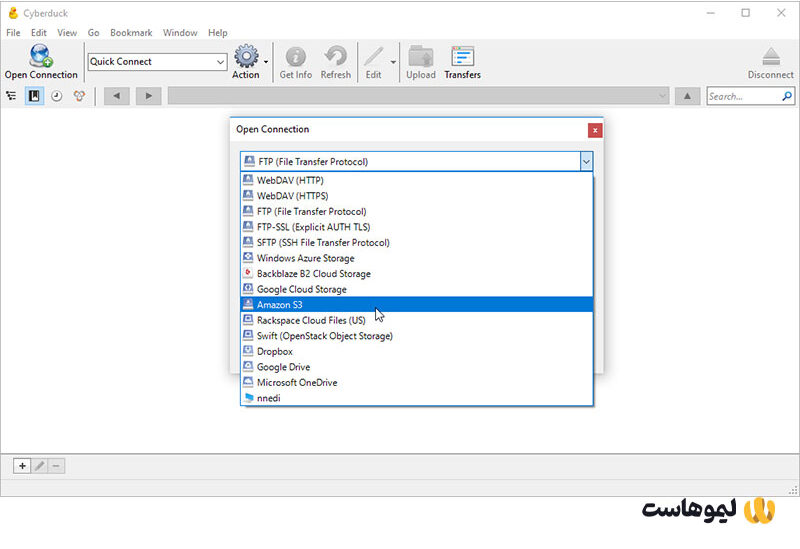Select SFTP (SSH File Transfer Protocol)
Image resolution: width=800 pixels, height=549 pixels.
[416, 242]
